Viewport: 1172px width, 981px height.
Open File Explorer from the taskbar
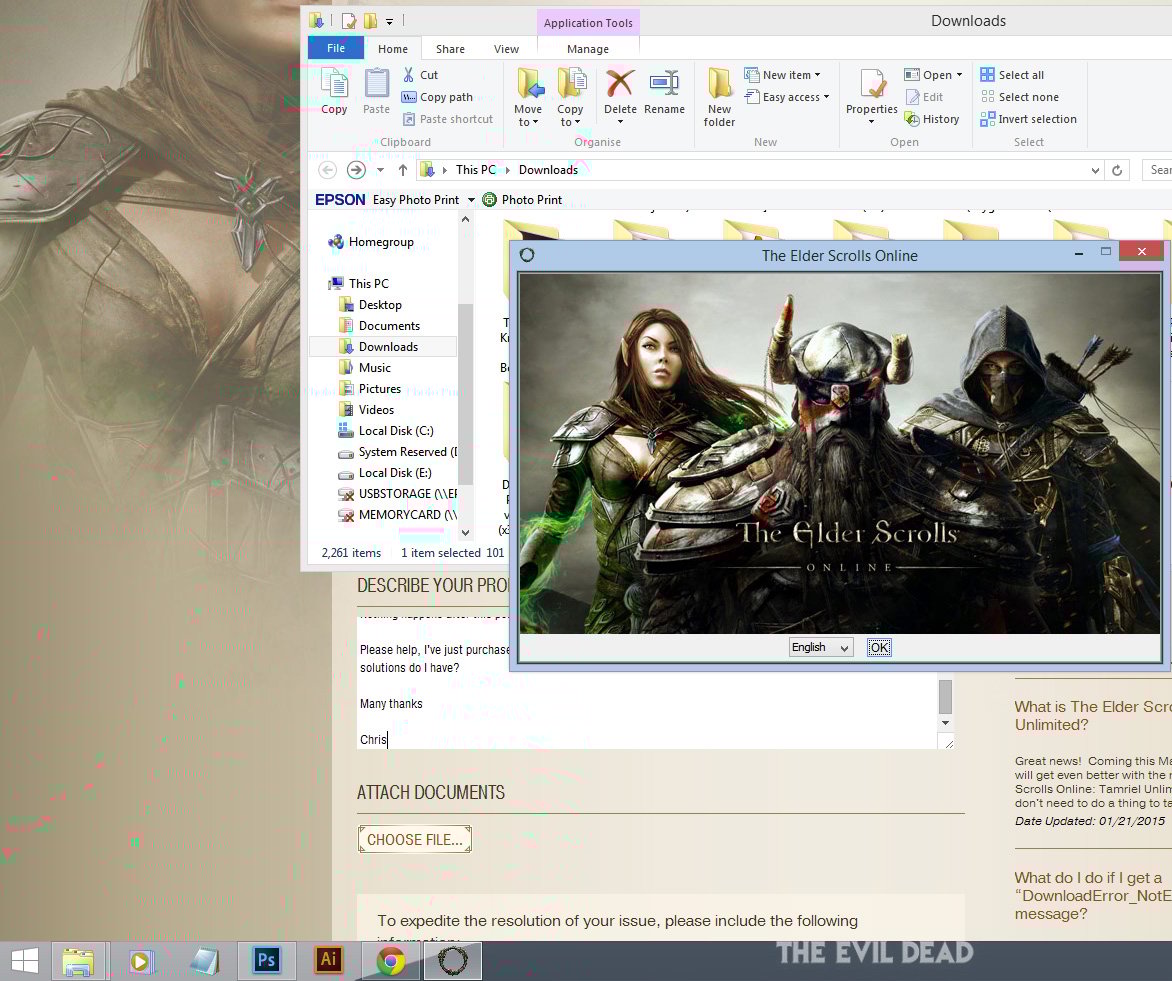(x=78, y=961)
